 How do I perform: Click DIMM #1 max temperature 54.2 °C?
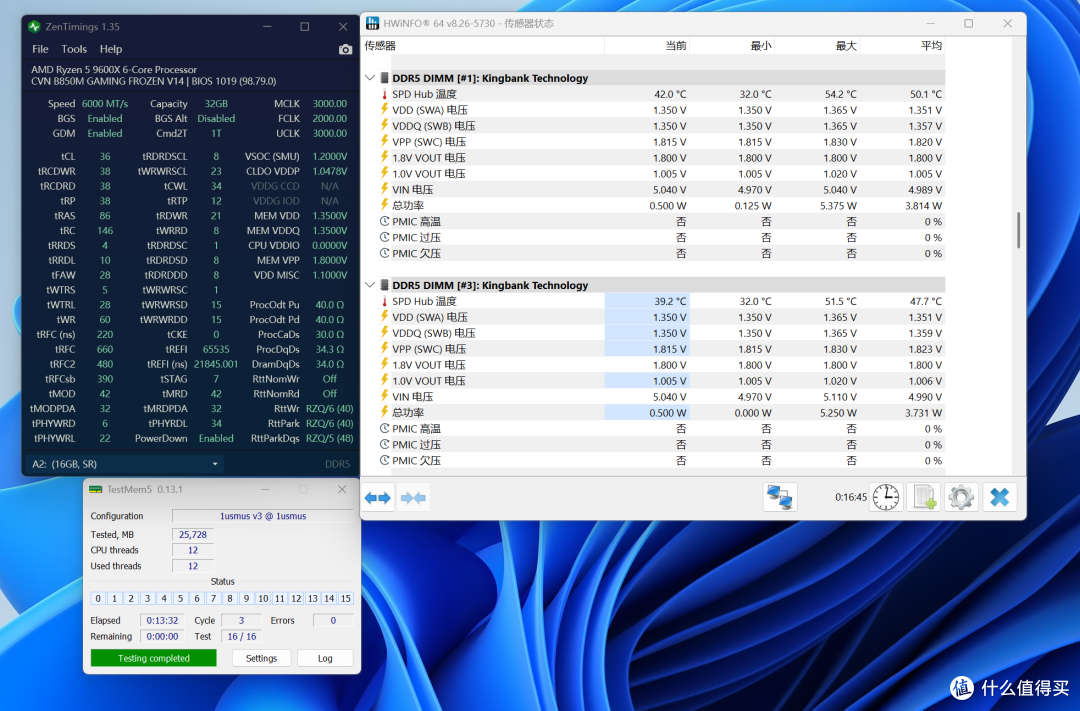coord(840,94)
